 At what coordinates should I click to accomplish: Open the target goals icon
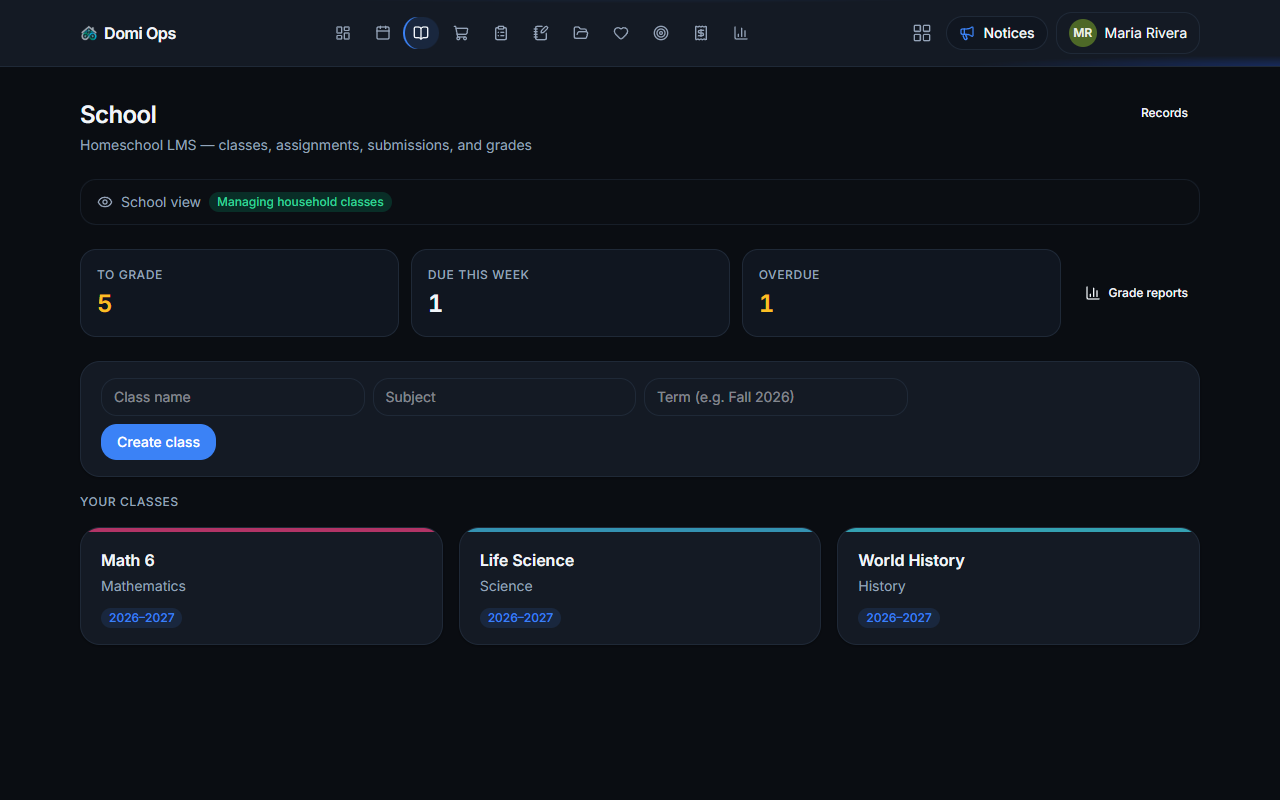[661, 33]
